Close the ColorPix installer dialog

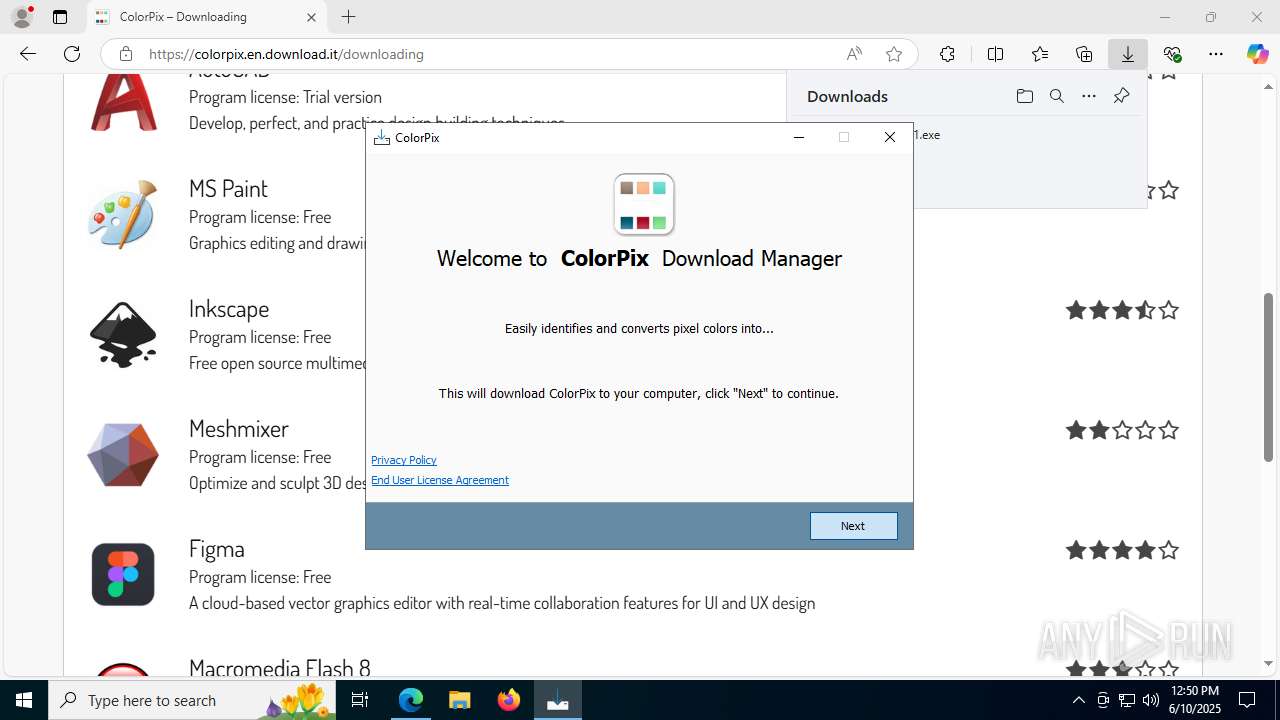890,137
